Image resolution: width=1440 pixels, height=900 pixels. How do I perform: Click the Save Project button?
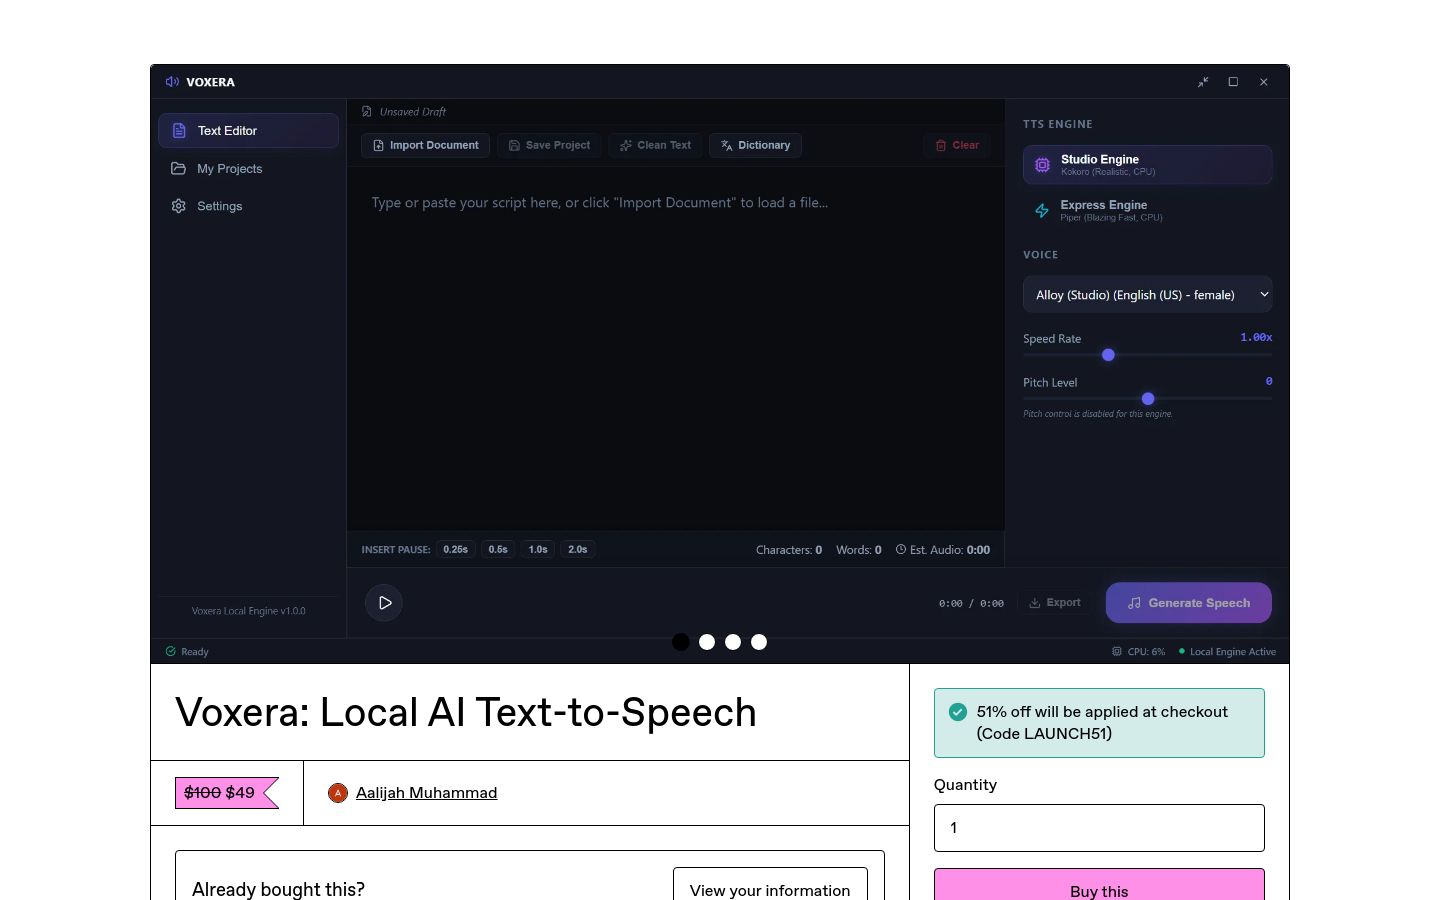click(549, 145)
